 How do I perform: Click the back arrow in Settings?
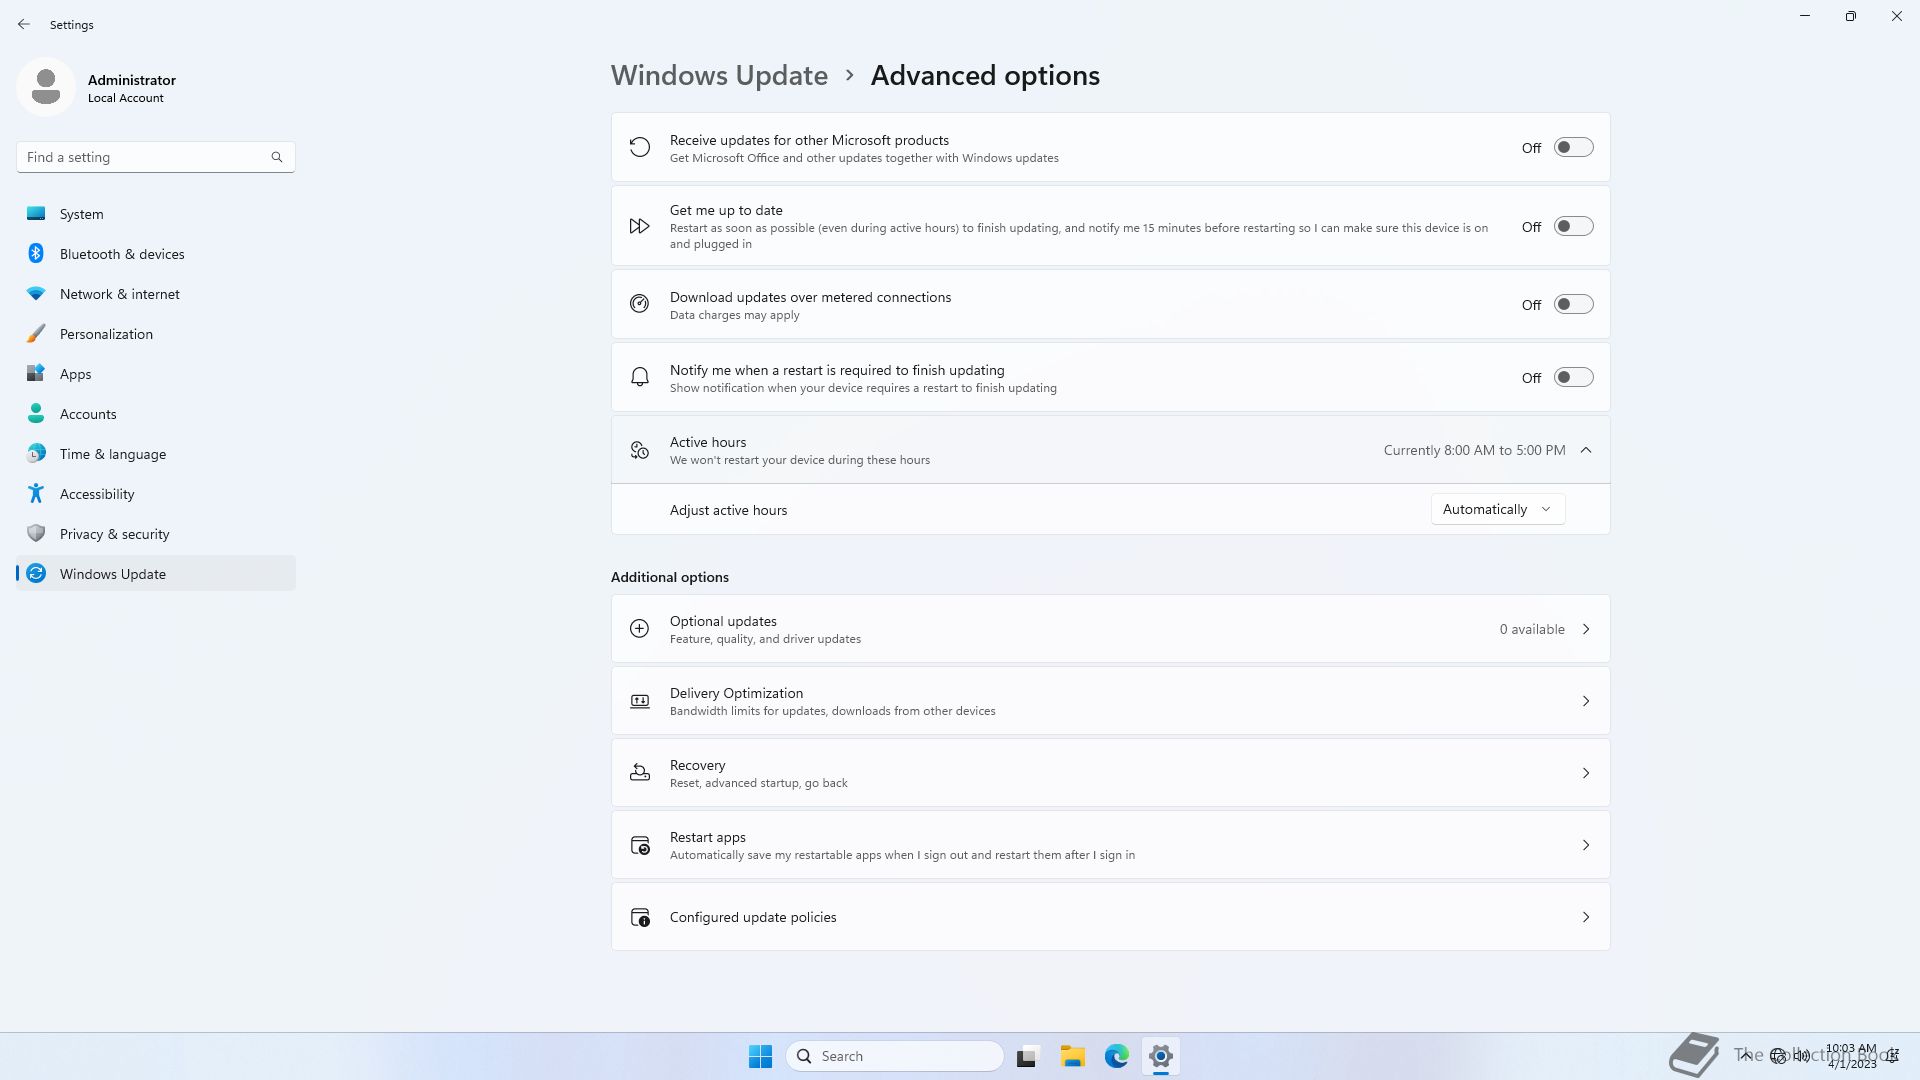point(24,24)
